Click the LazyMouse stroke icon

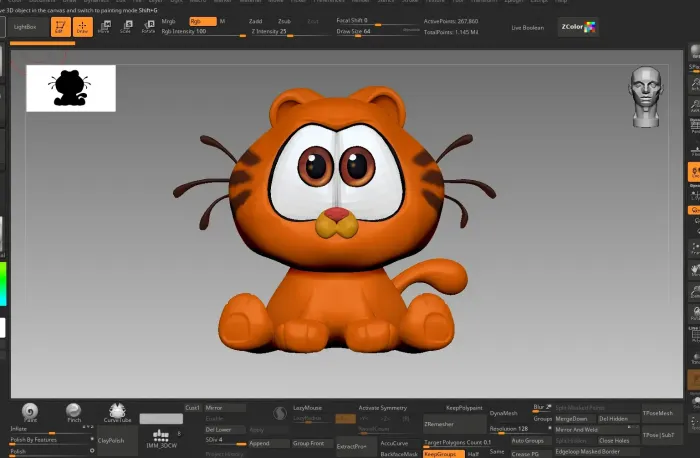pyautogui.click(x=279, y=413)
